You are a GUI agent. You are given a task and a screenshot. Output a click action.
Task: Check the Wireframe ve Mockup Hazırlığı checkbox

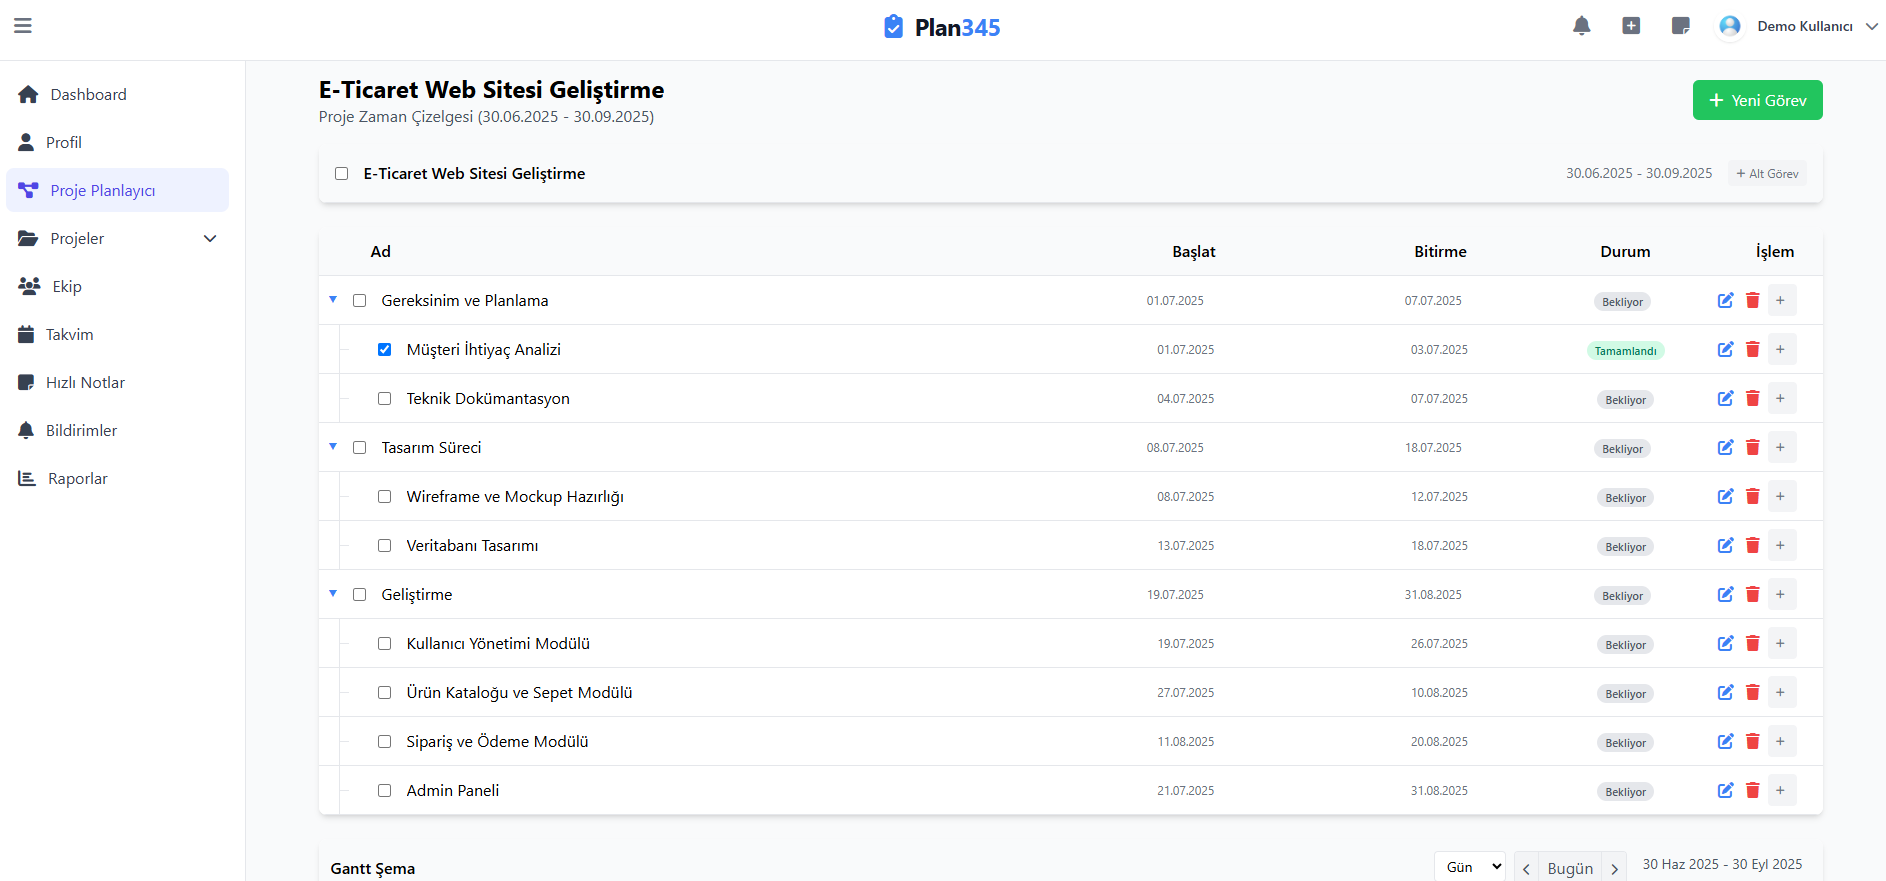click(384, 497)
